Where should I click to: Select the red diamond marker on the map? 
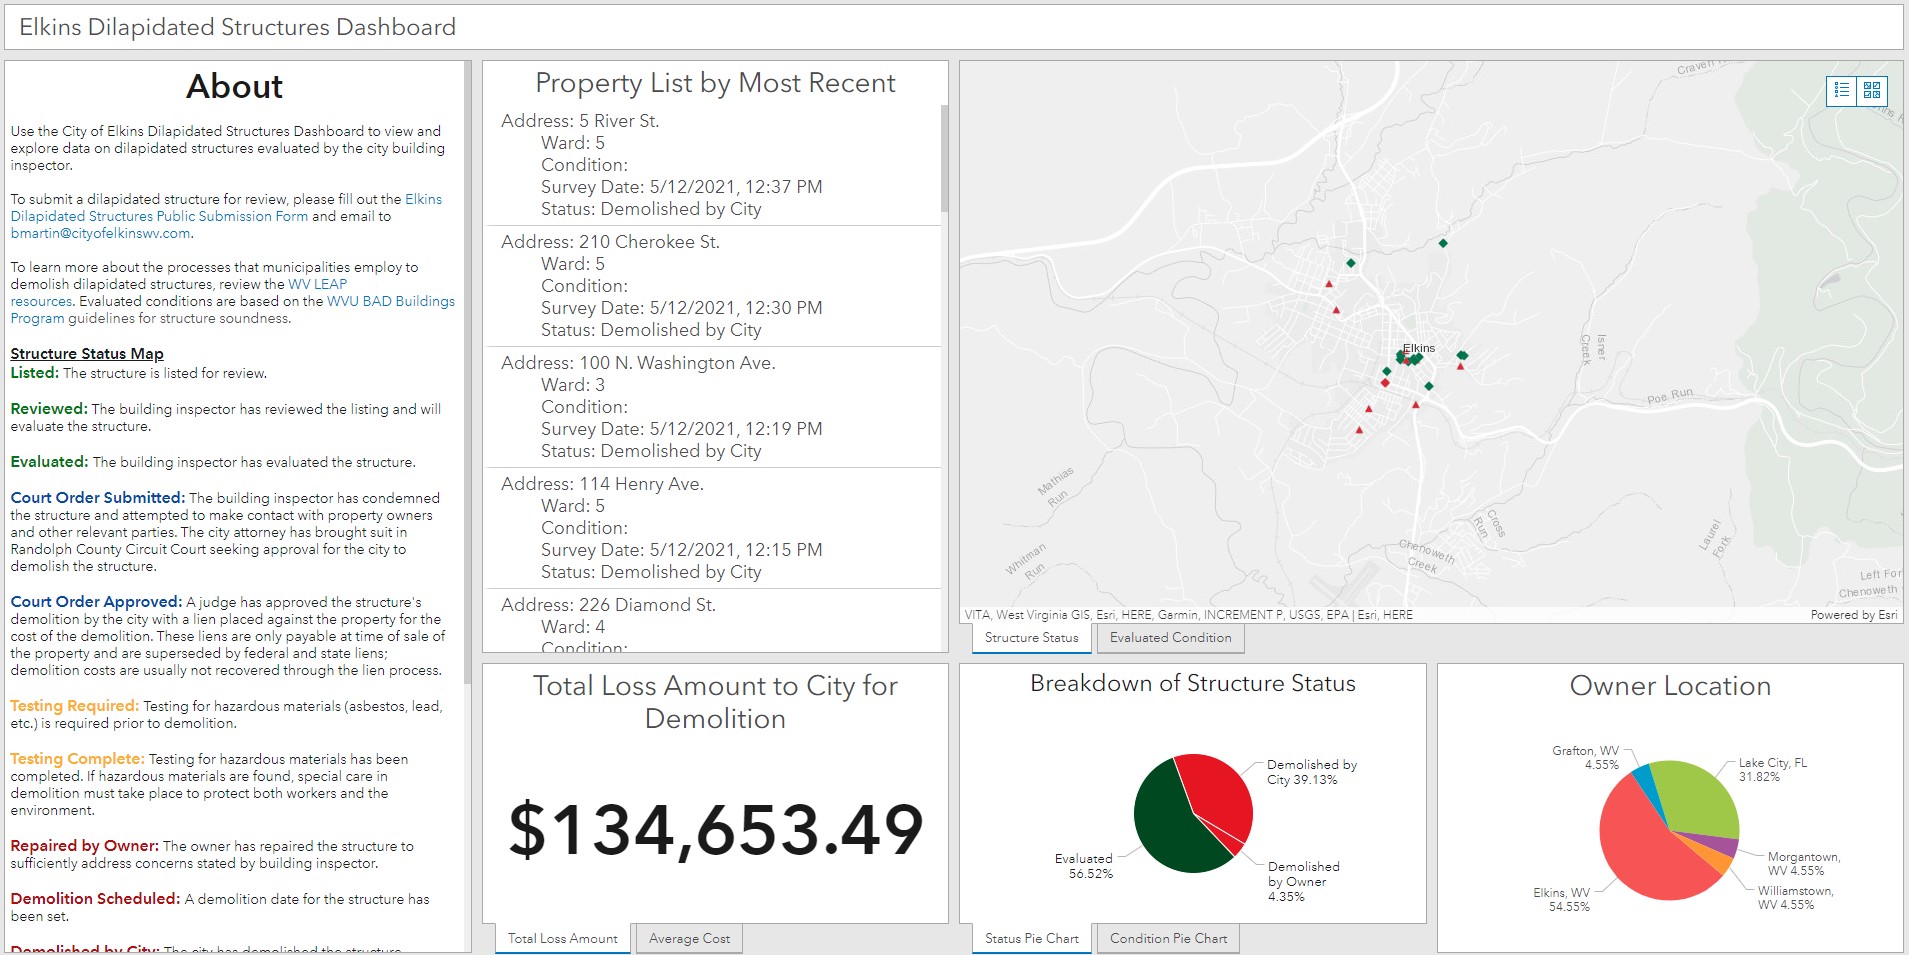tap(1385, 383)
